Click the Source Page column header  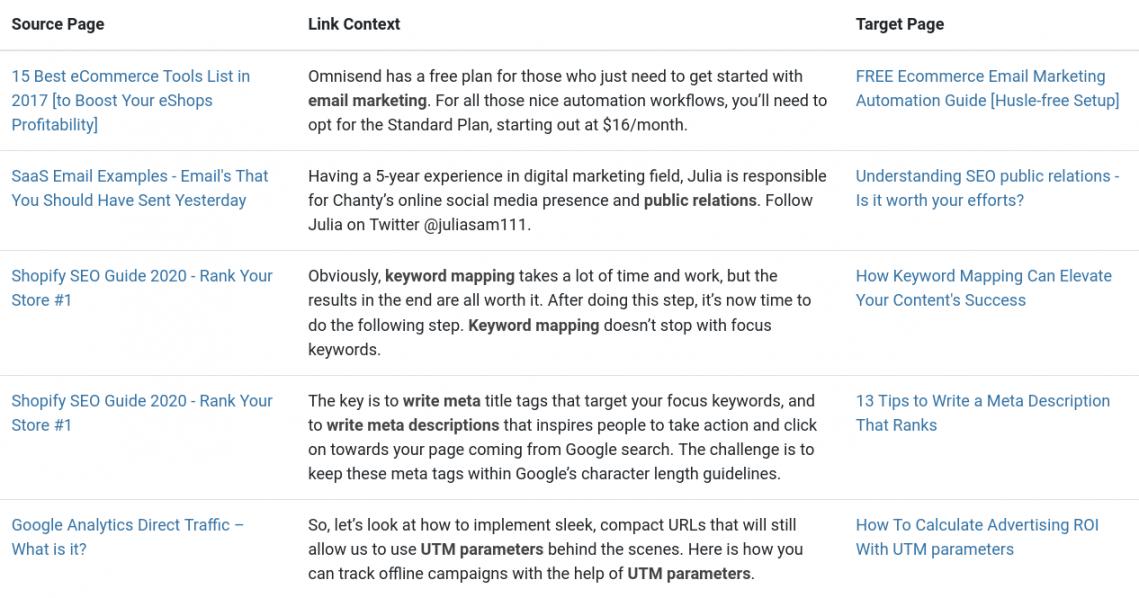[58, 24]
